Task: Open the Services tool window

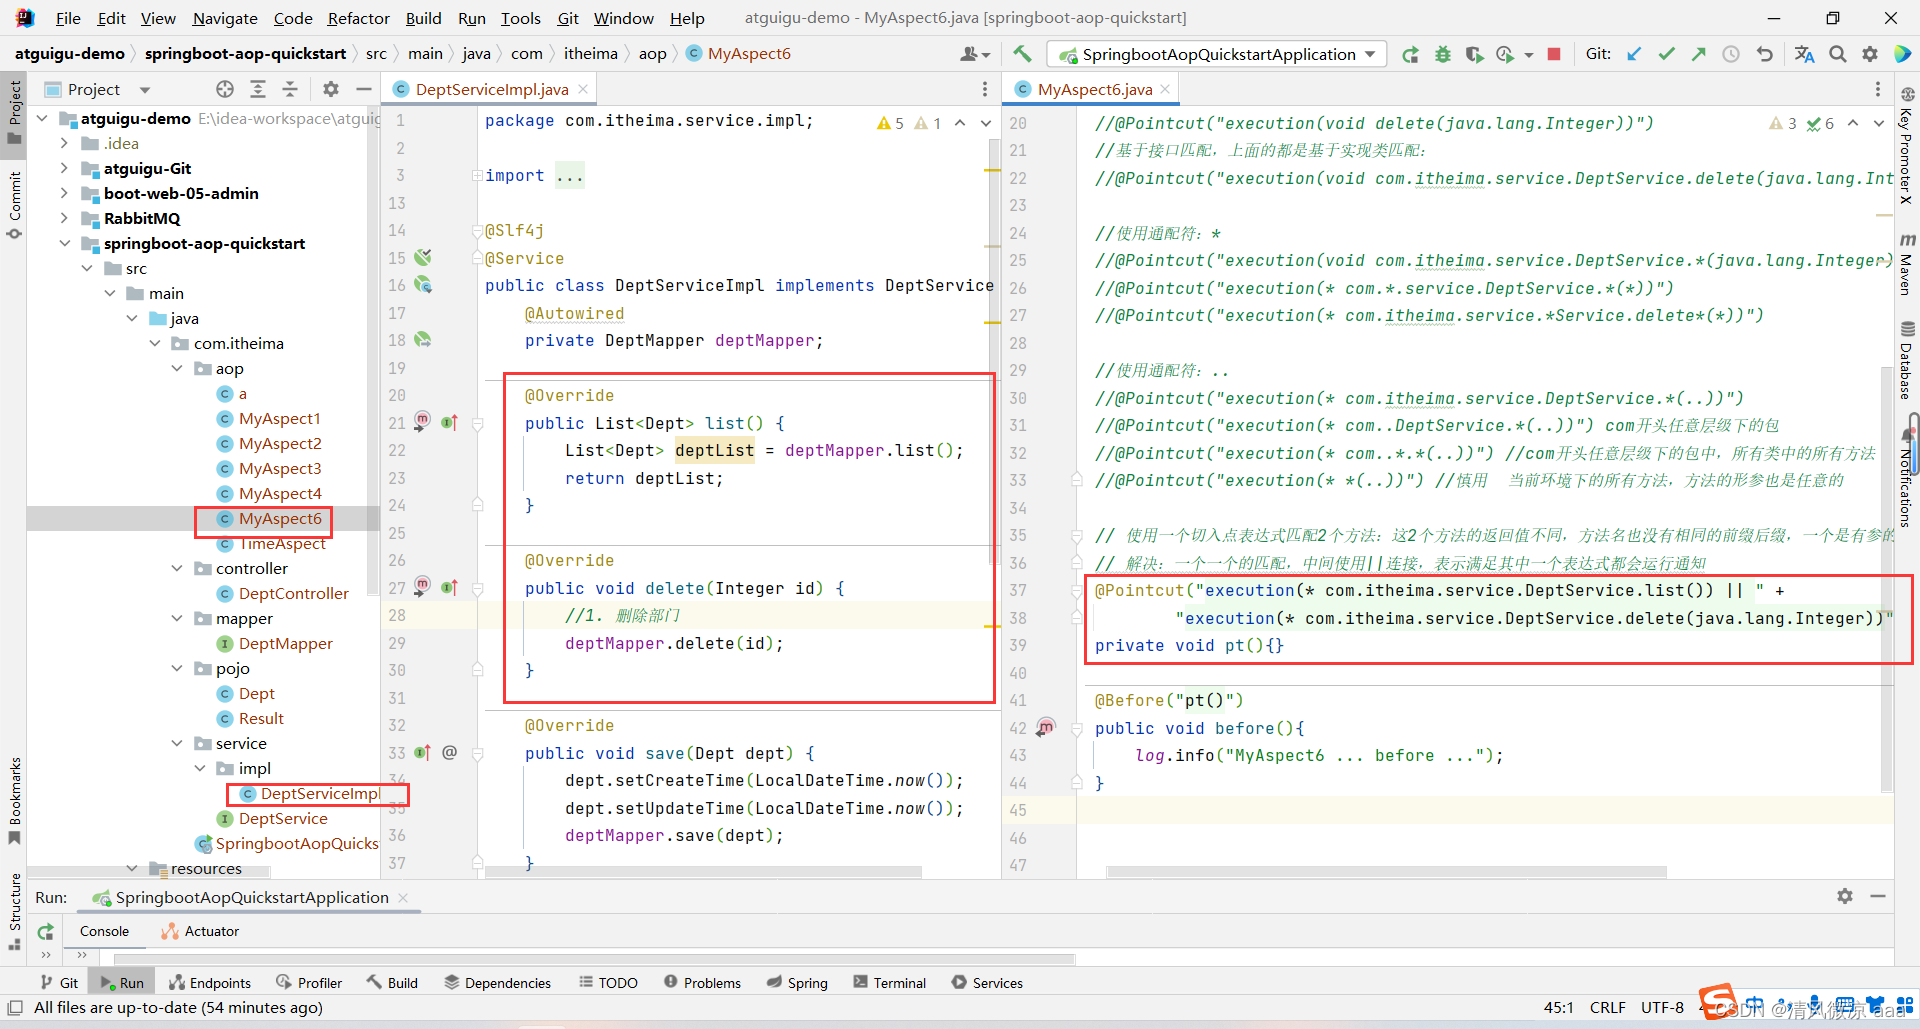Action: [x=987, y=983]
